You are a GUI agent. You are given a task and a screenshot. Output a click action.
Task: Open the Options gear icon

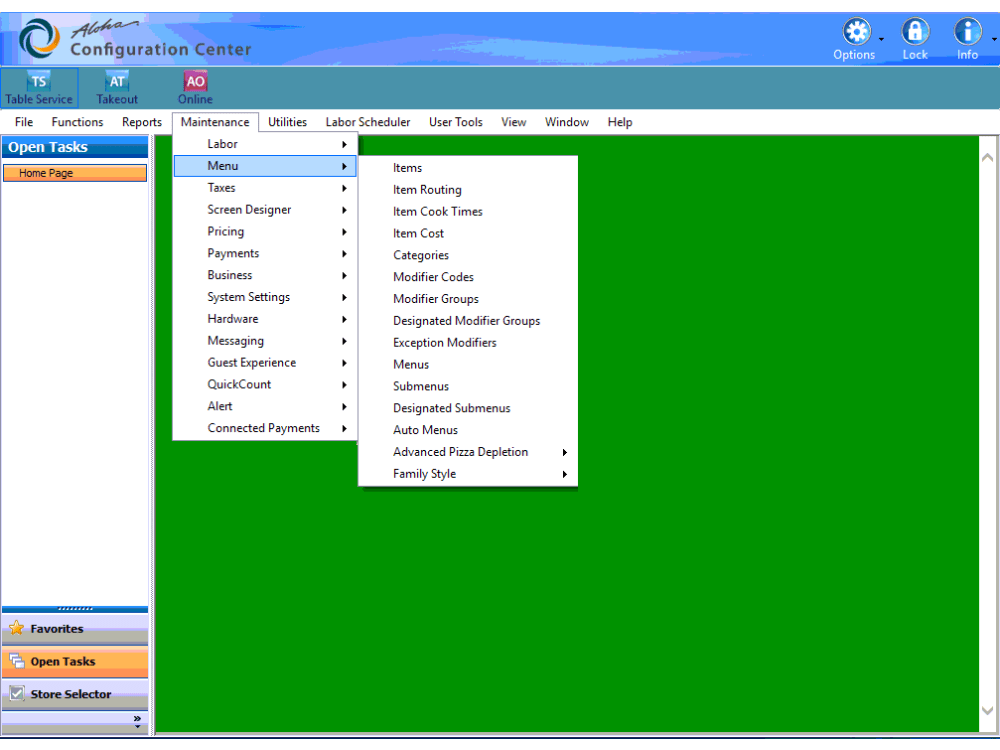click(x=856, y=31)
